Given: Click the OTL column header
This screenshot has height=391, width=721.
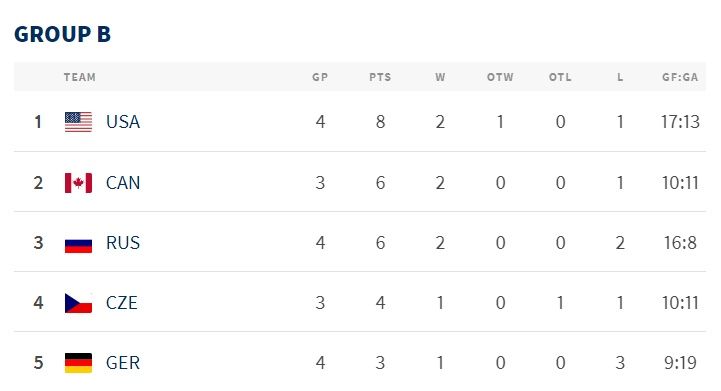Looking at the screenshot, I should click(x=560, y=77).
